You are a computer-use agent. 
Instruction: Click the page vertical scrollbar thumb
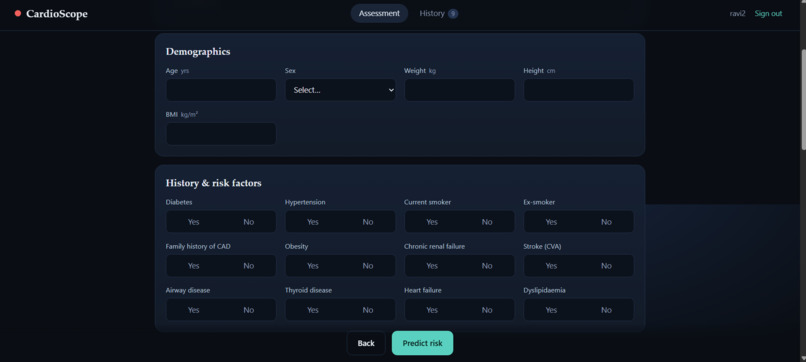[x=803, y=99]
